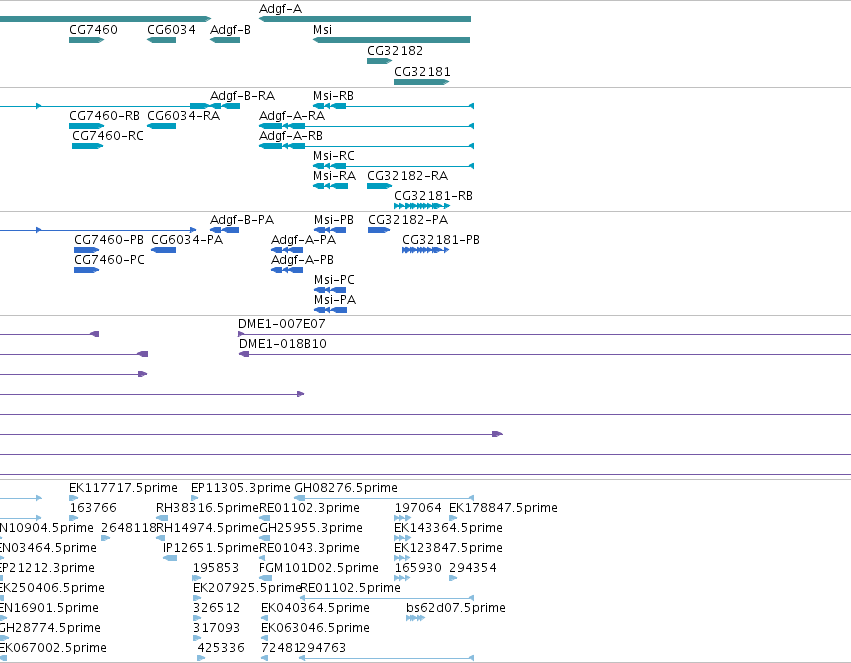Select EST IP12651.5prime
Image resolution: width=851 pixels, height=663 pixels.
point(170,558)
